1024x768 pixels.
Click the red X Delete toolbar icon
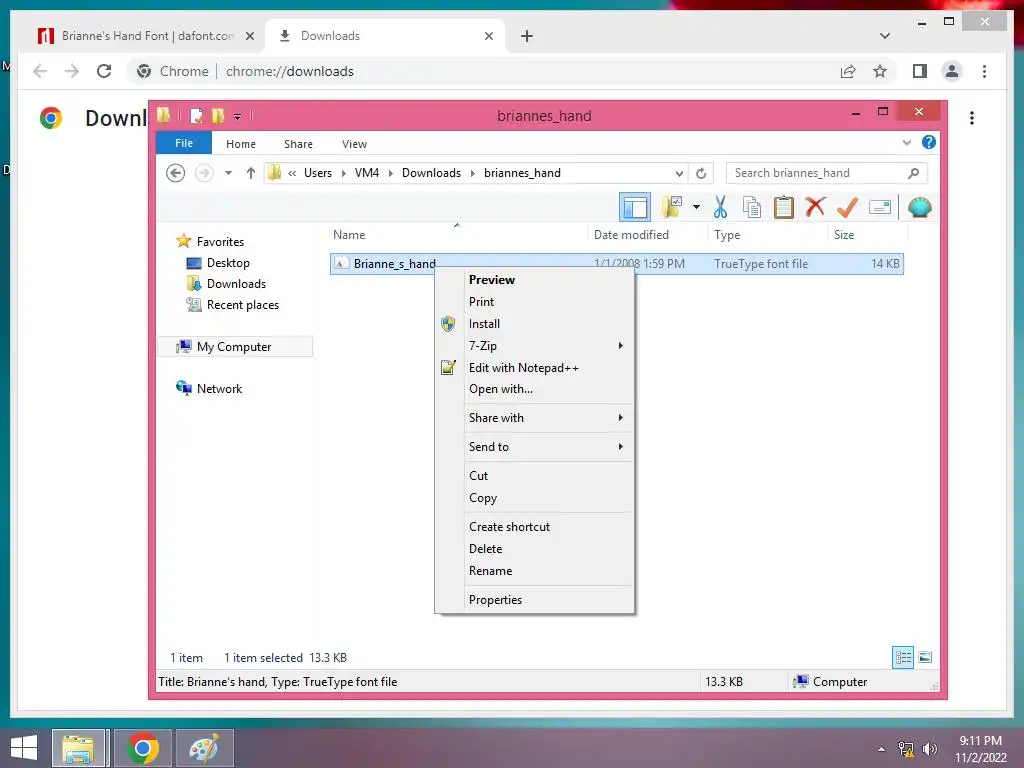point(815,207)
